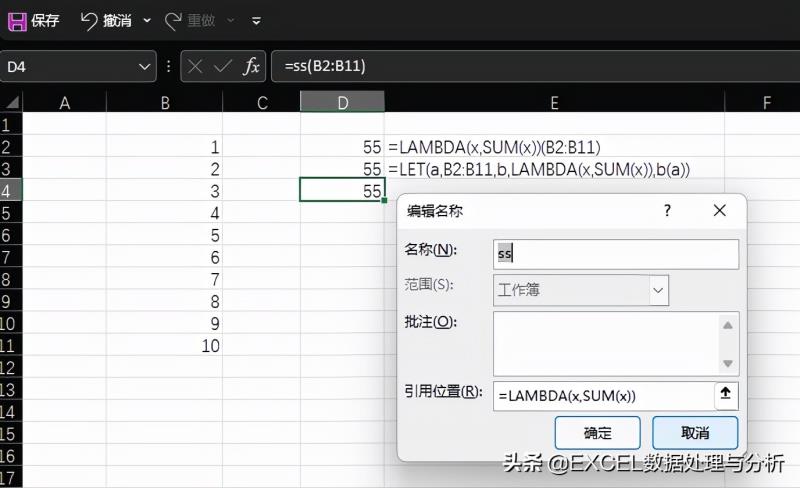800x488 pixels.
Task: Click cell B6 containing 5
Action: coord(164,235)
